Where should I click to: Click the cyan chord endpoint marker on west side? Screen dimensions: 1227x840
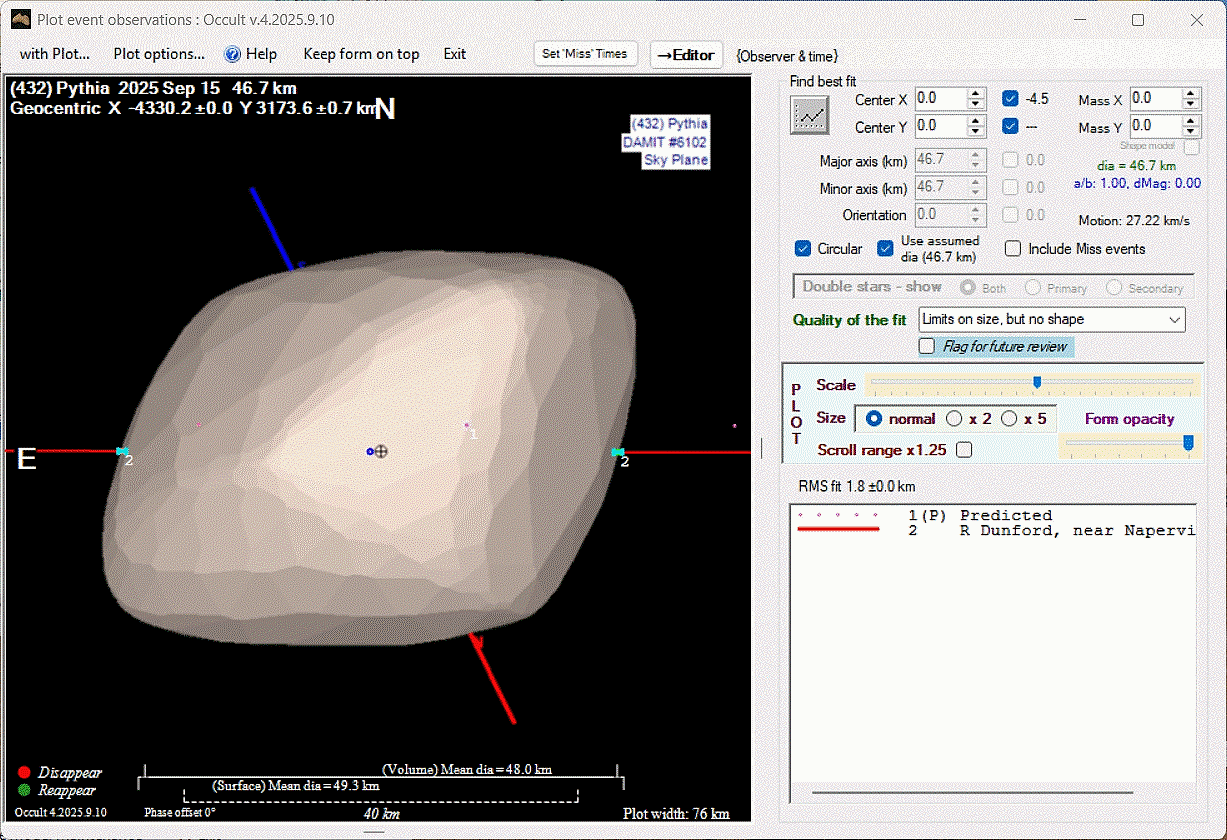(x=618, y=453)
